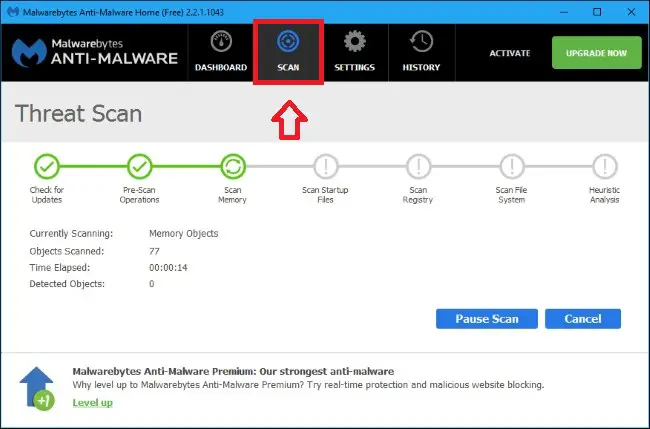Click the 'Scan Memory' step label
650x429 pixels.
point(233,195)
